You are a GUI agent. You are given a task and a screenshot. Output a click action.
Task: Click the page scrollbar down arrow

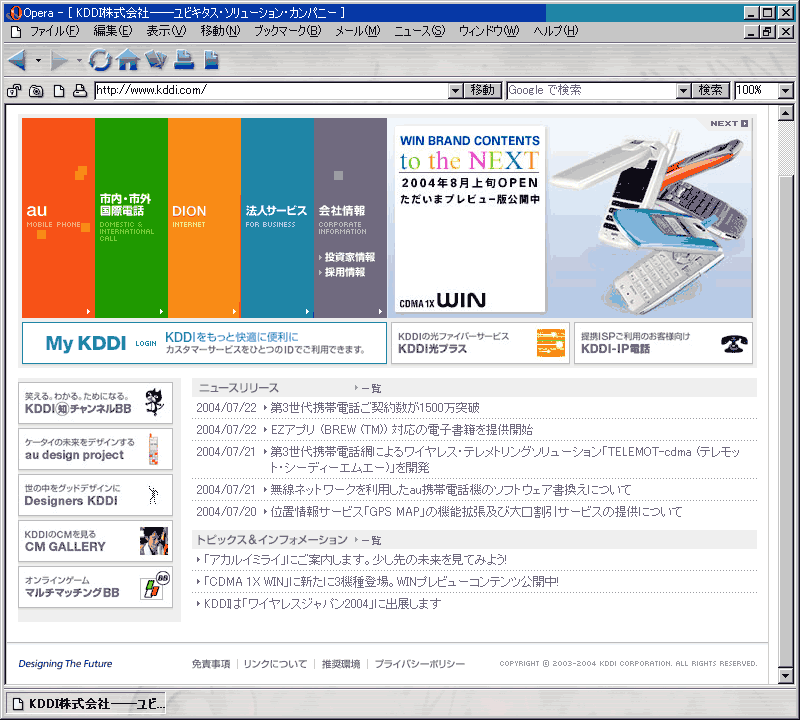point(785,676)
